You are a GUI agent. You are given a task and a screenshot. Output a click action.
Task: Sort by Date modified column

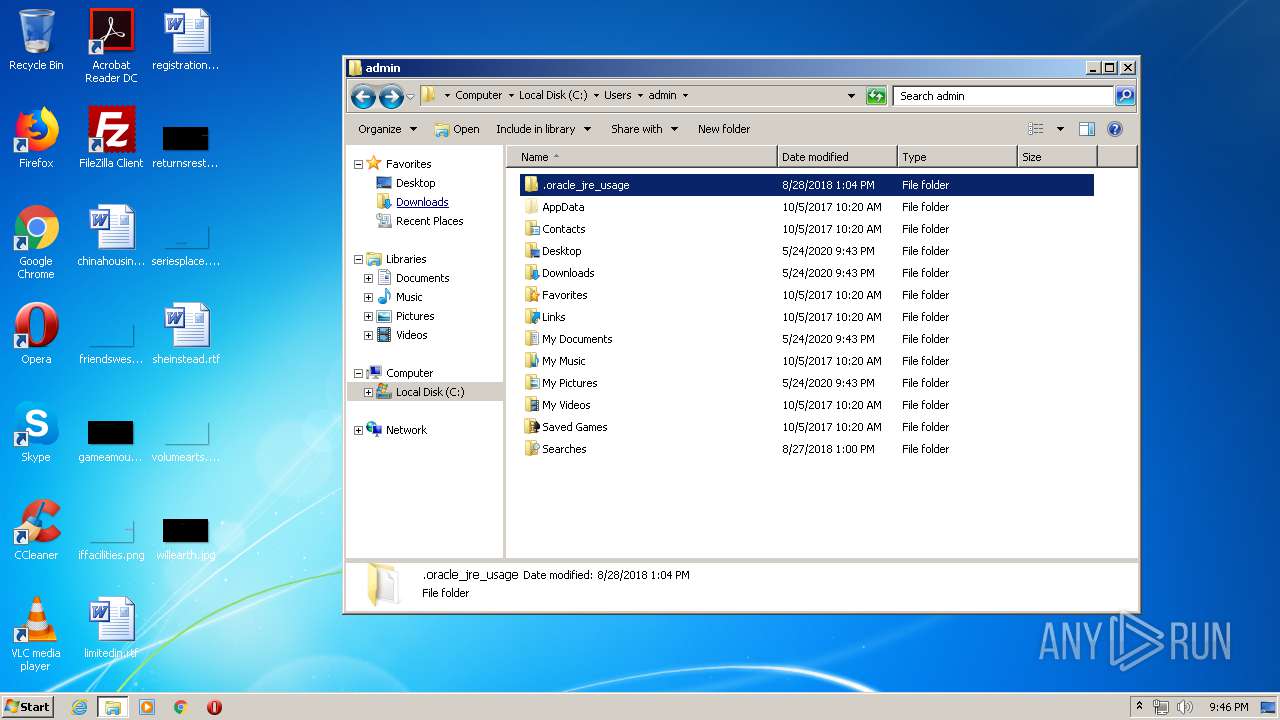point(837,157)
